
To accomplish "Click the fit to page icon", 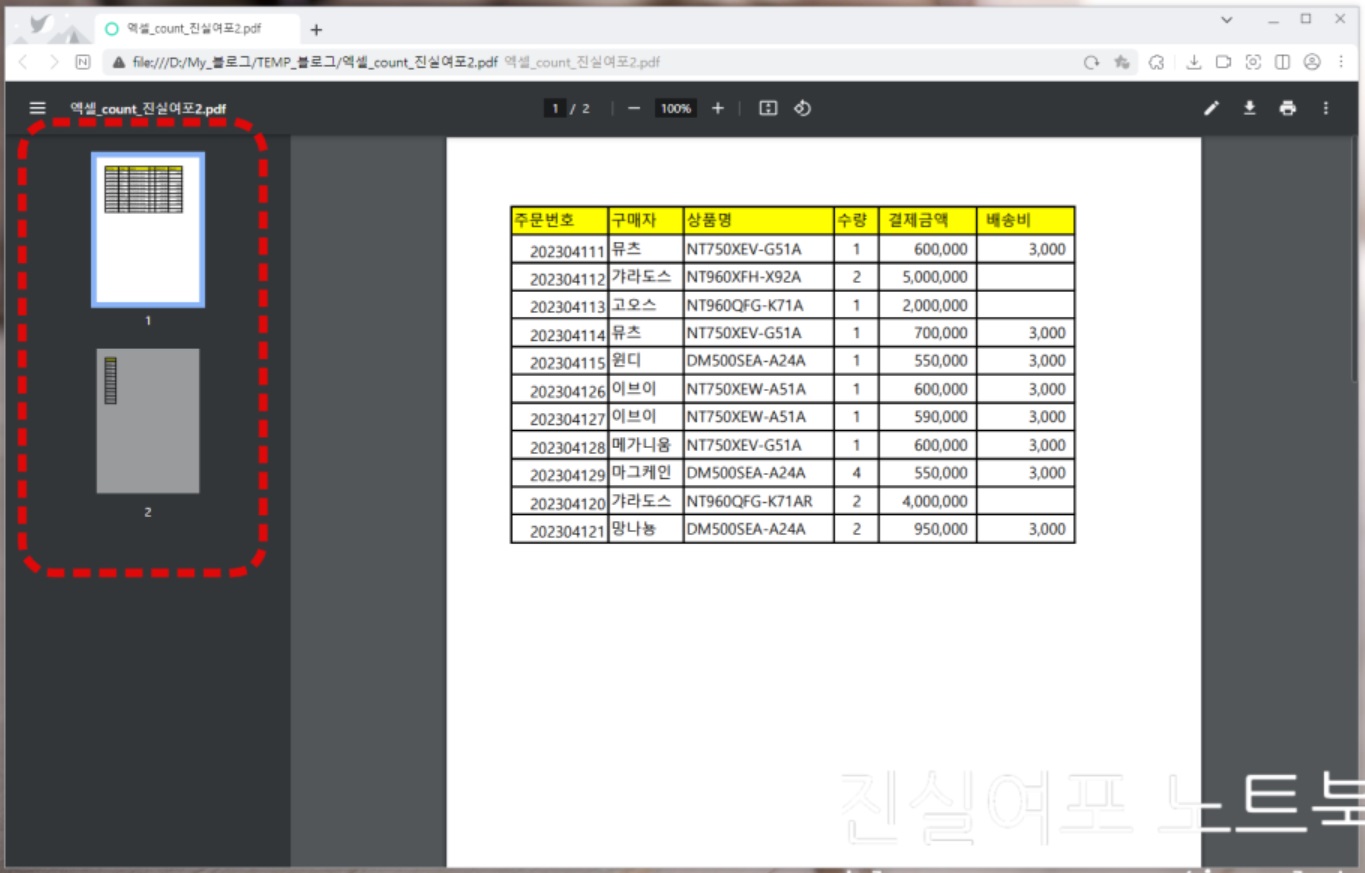I will (x=768, y=108).
